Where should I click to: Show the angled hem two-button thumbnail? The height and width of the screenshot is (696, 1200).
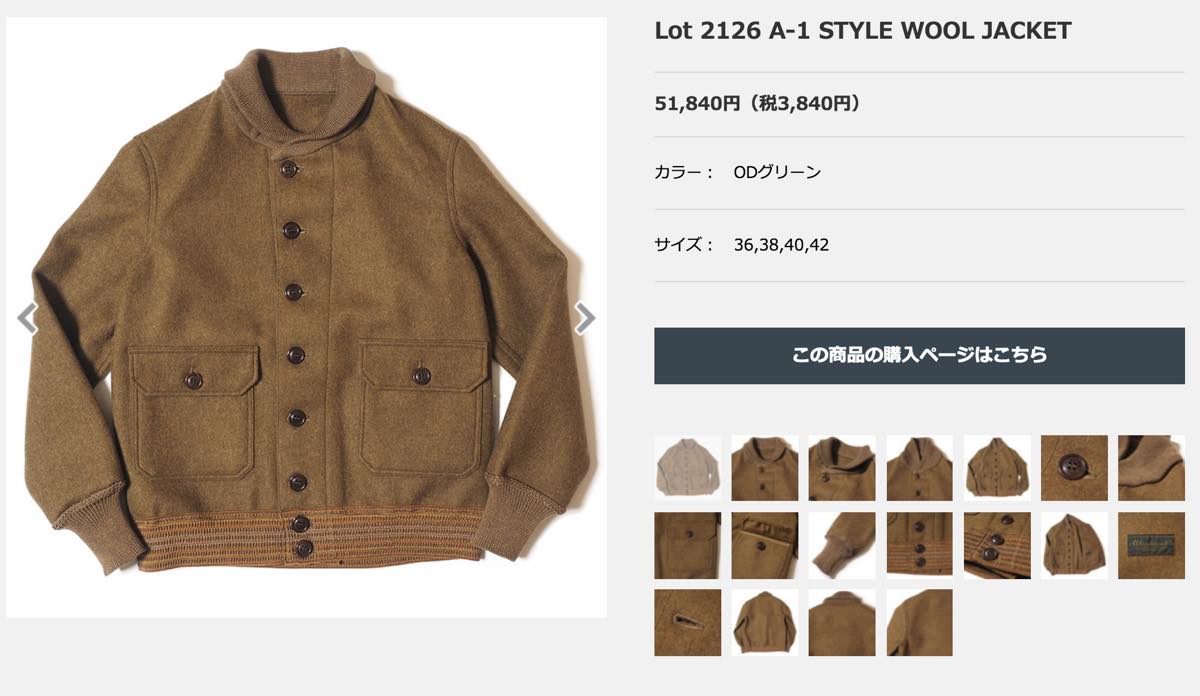tap(997, 545)
